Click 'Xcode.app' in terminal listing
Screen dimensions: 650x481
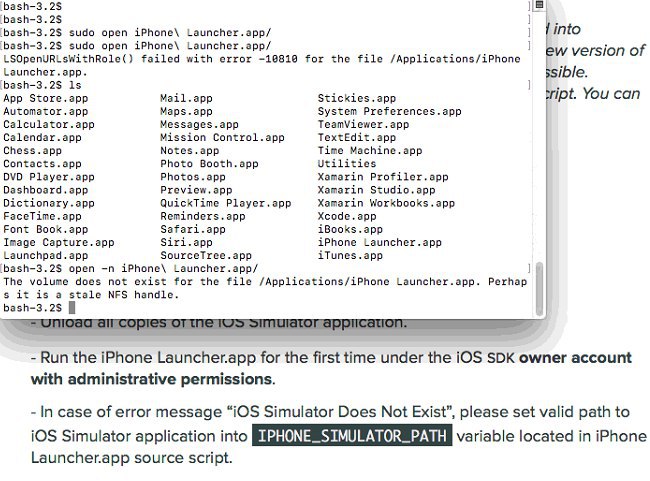(x=347, y=216)
